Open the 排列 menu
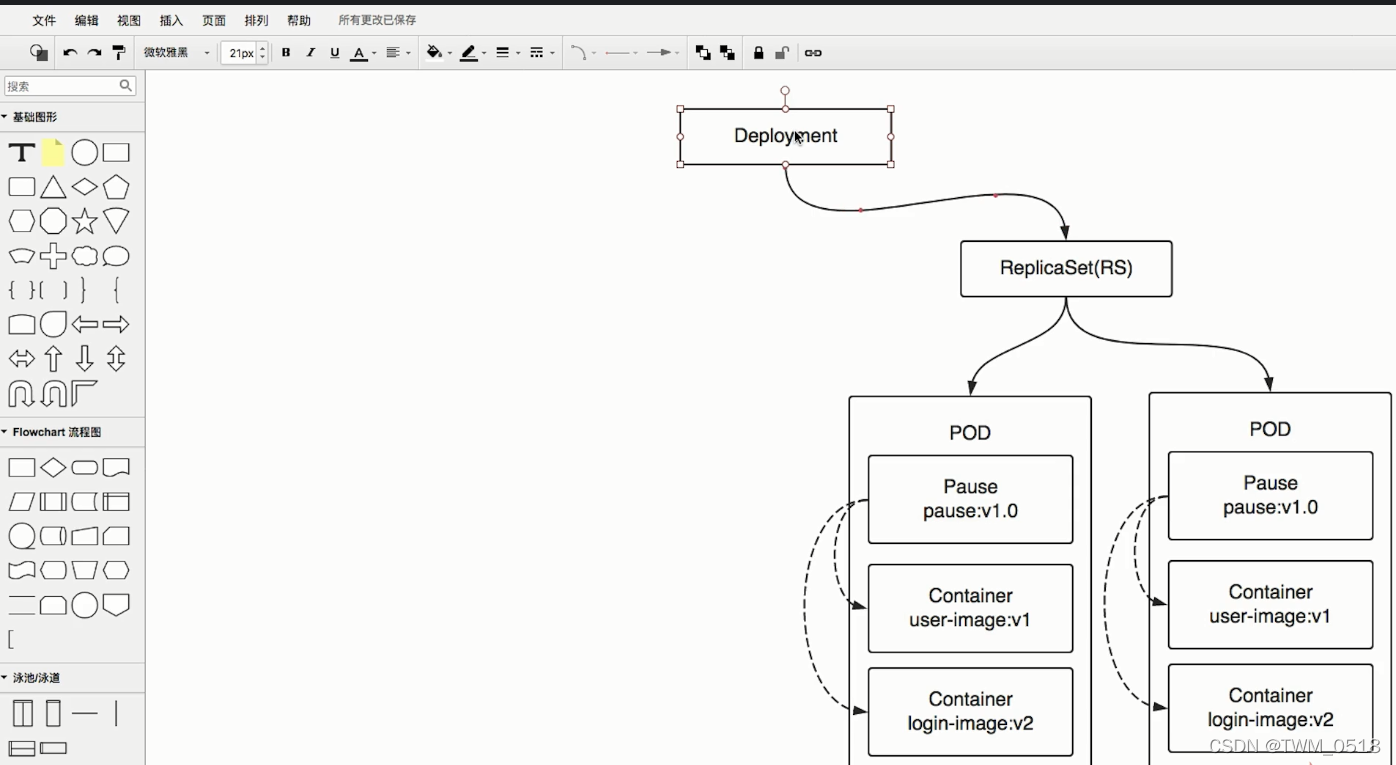Screen dimensions: 1396x765 coord(257,20)
